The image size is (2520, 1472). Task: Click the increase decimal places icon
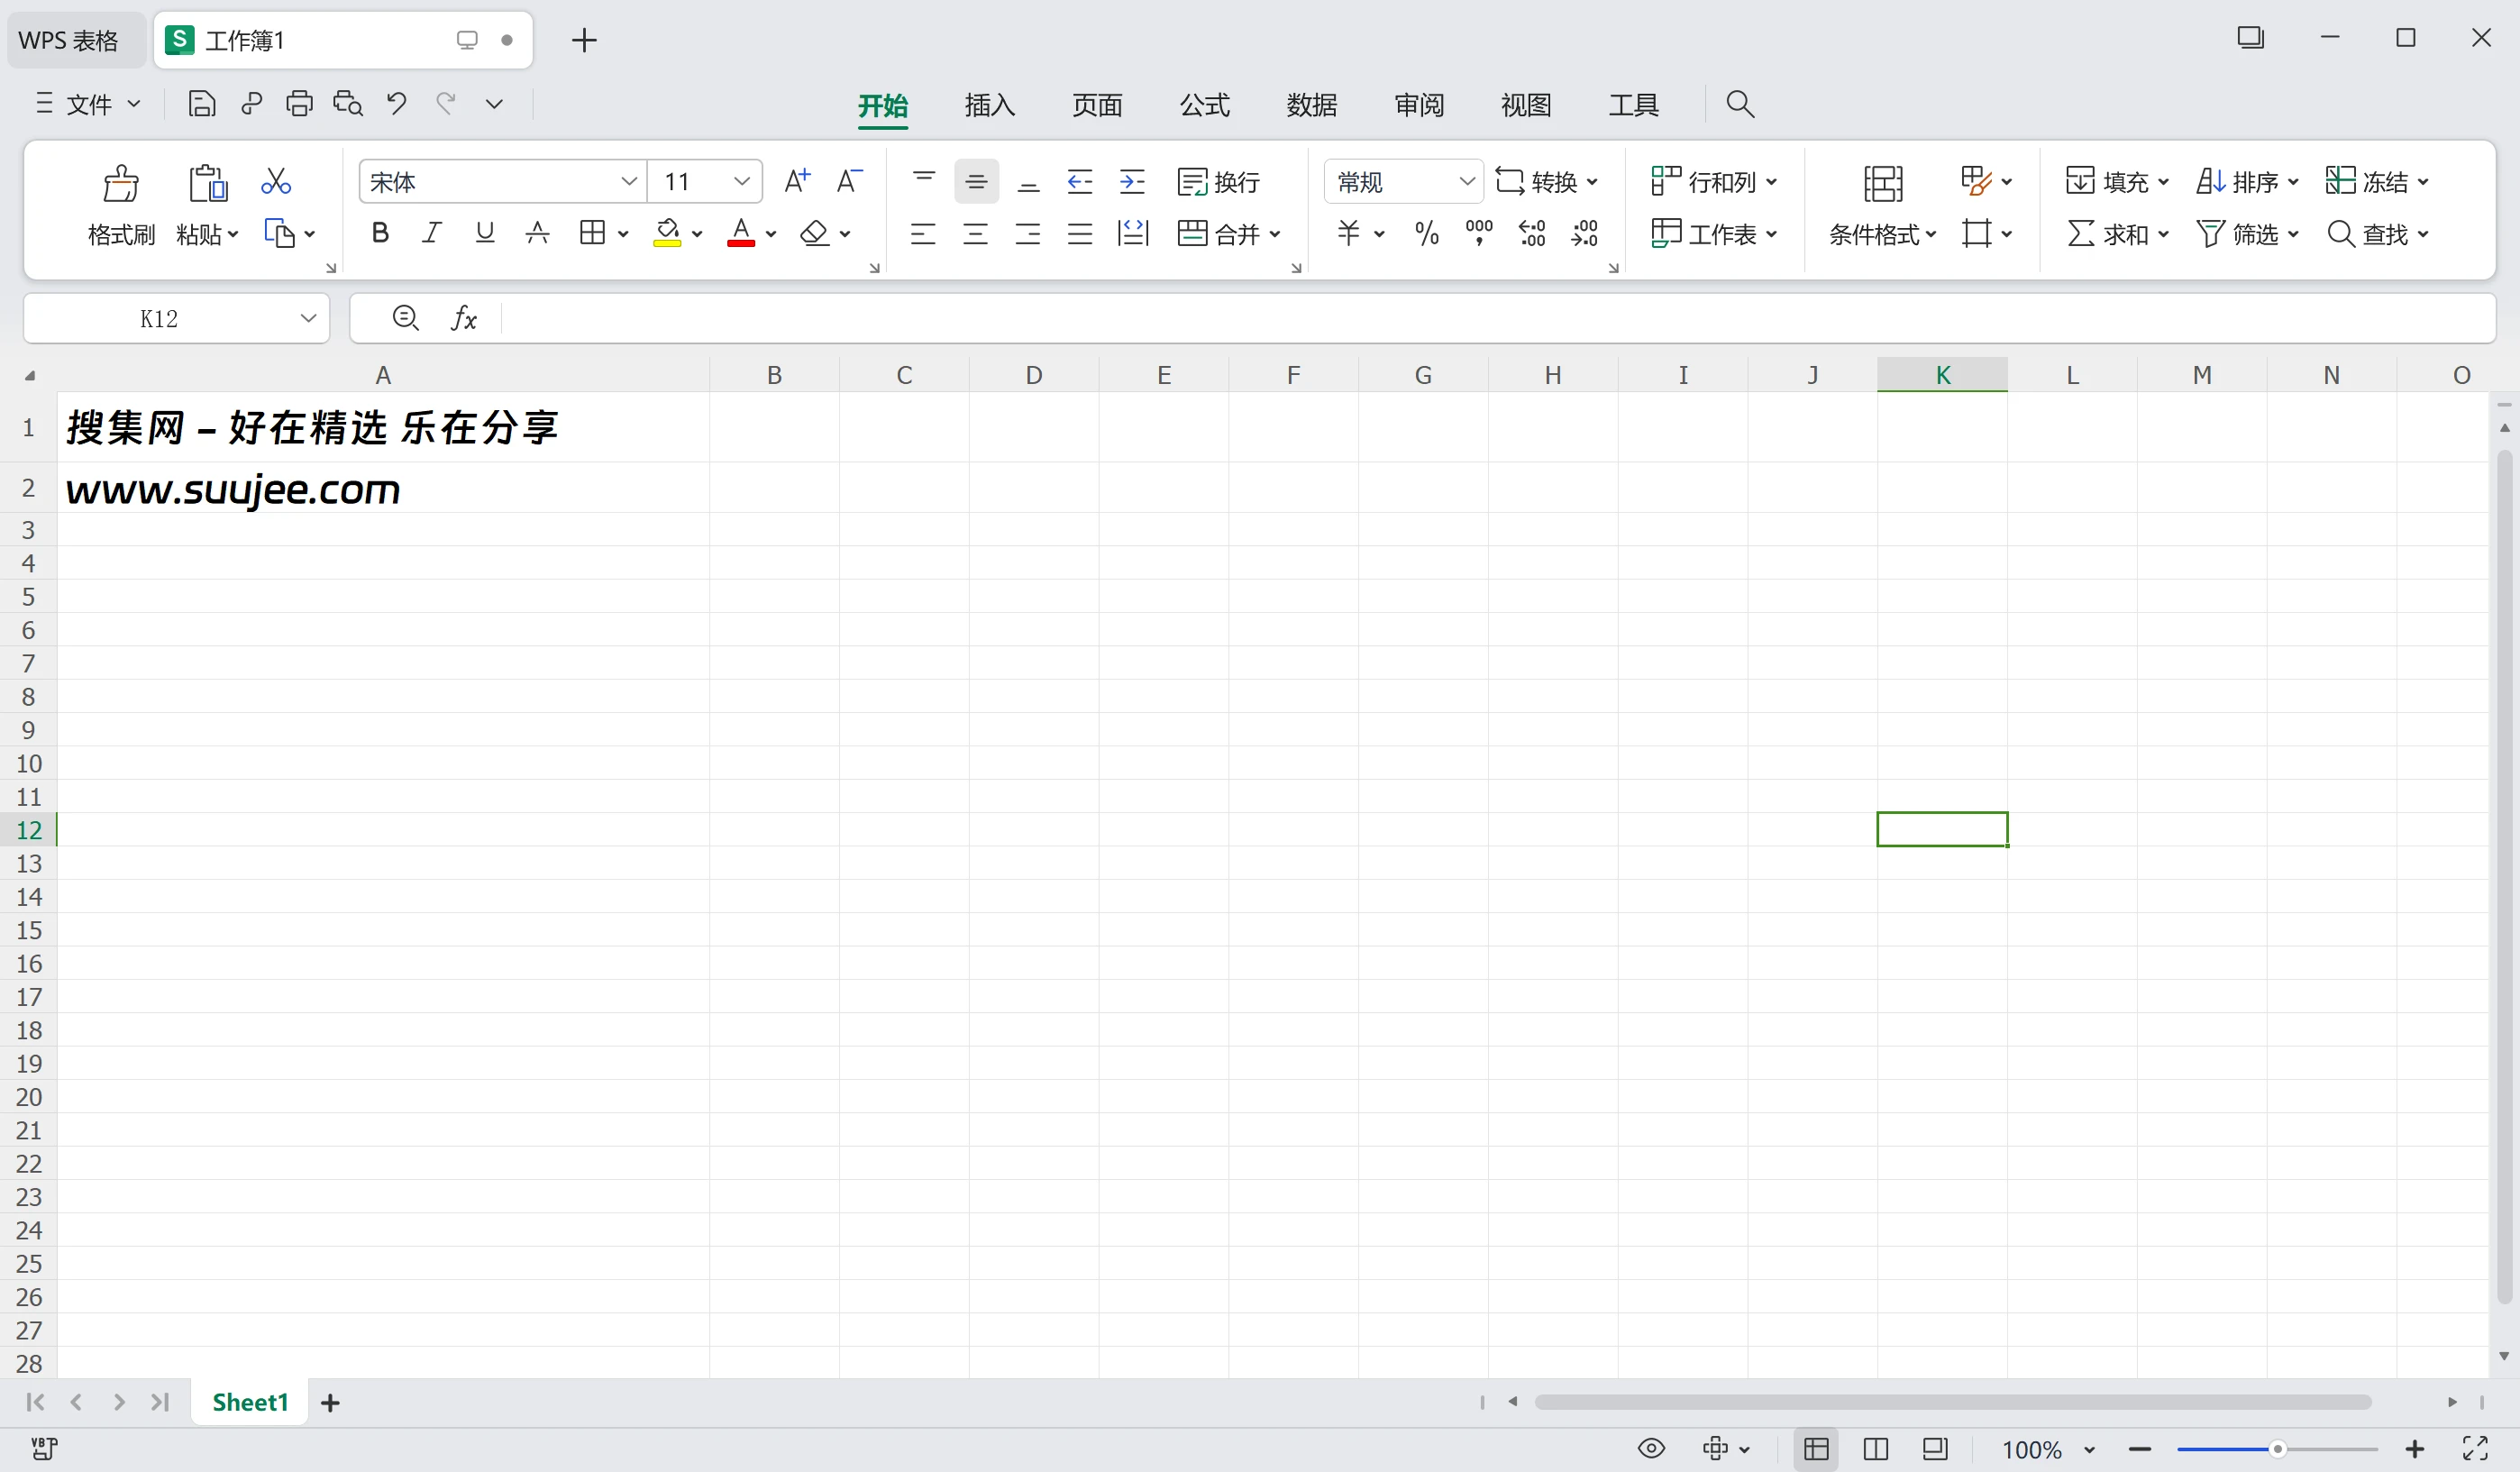(1532, 234)
